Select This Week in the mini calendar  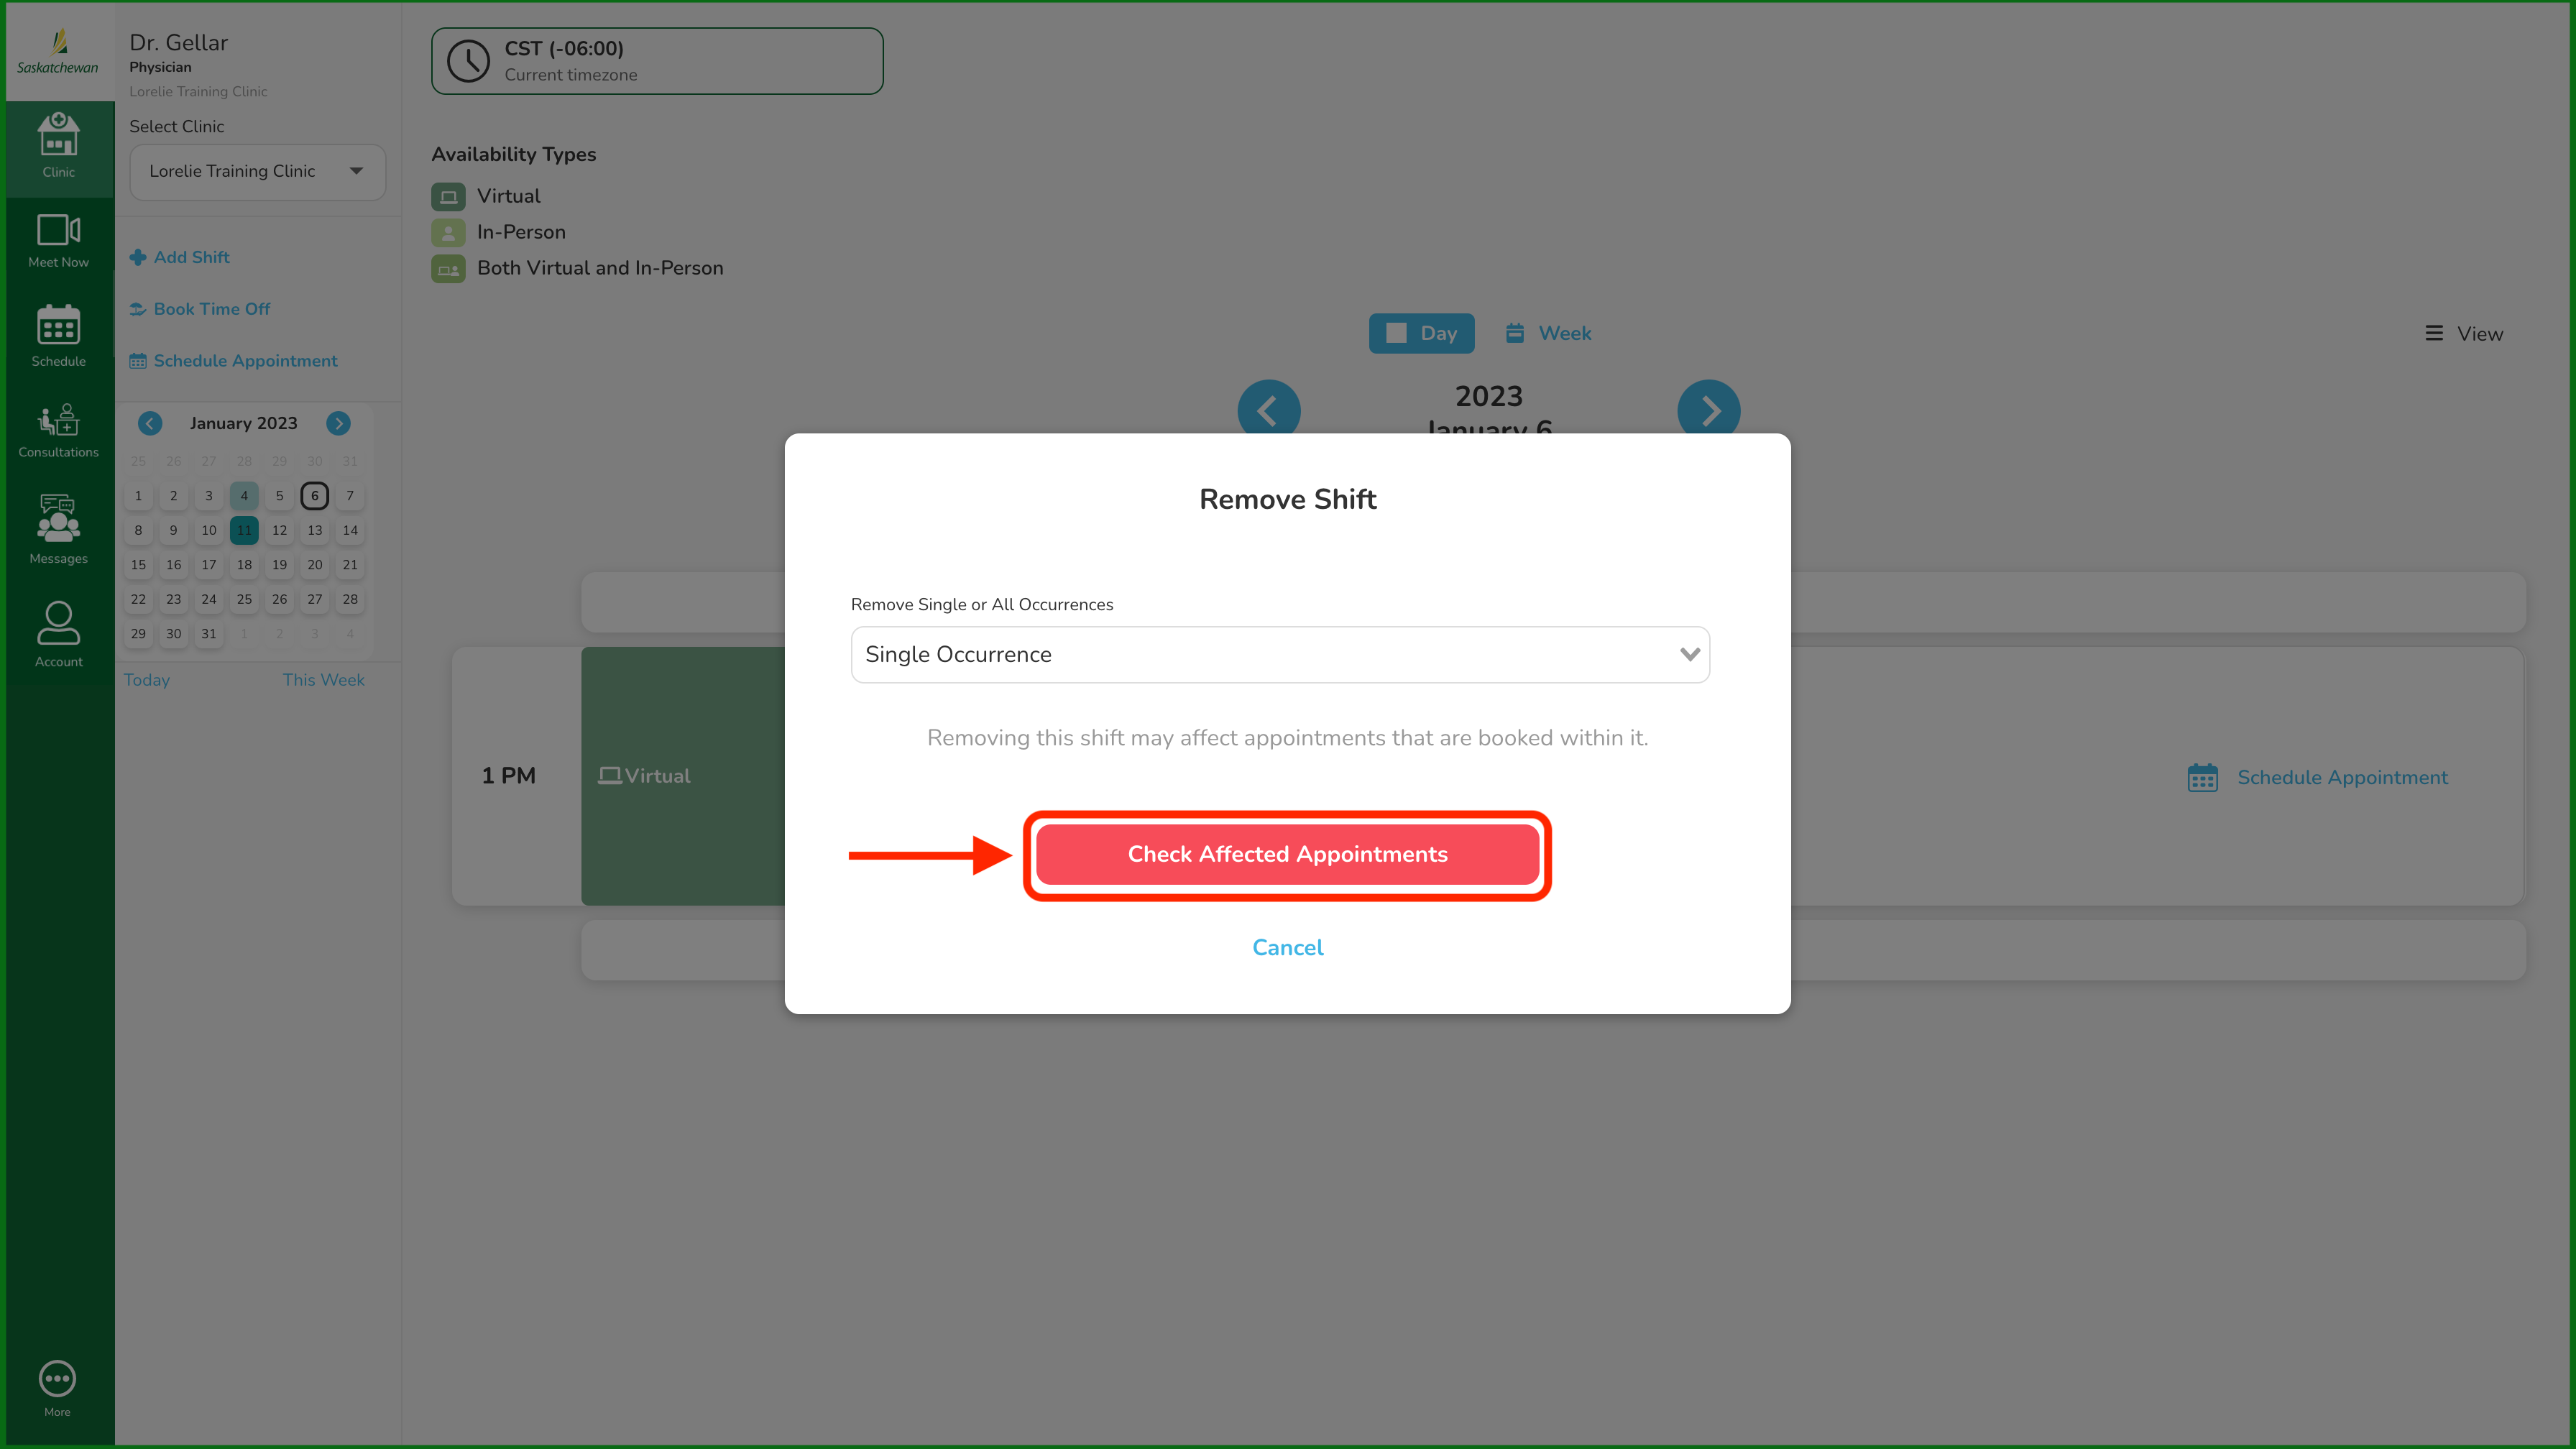pos(323,680)
